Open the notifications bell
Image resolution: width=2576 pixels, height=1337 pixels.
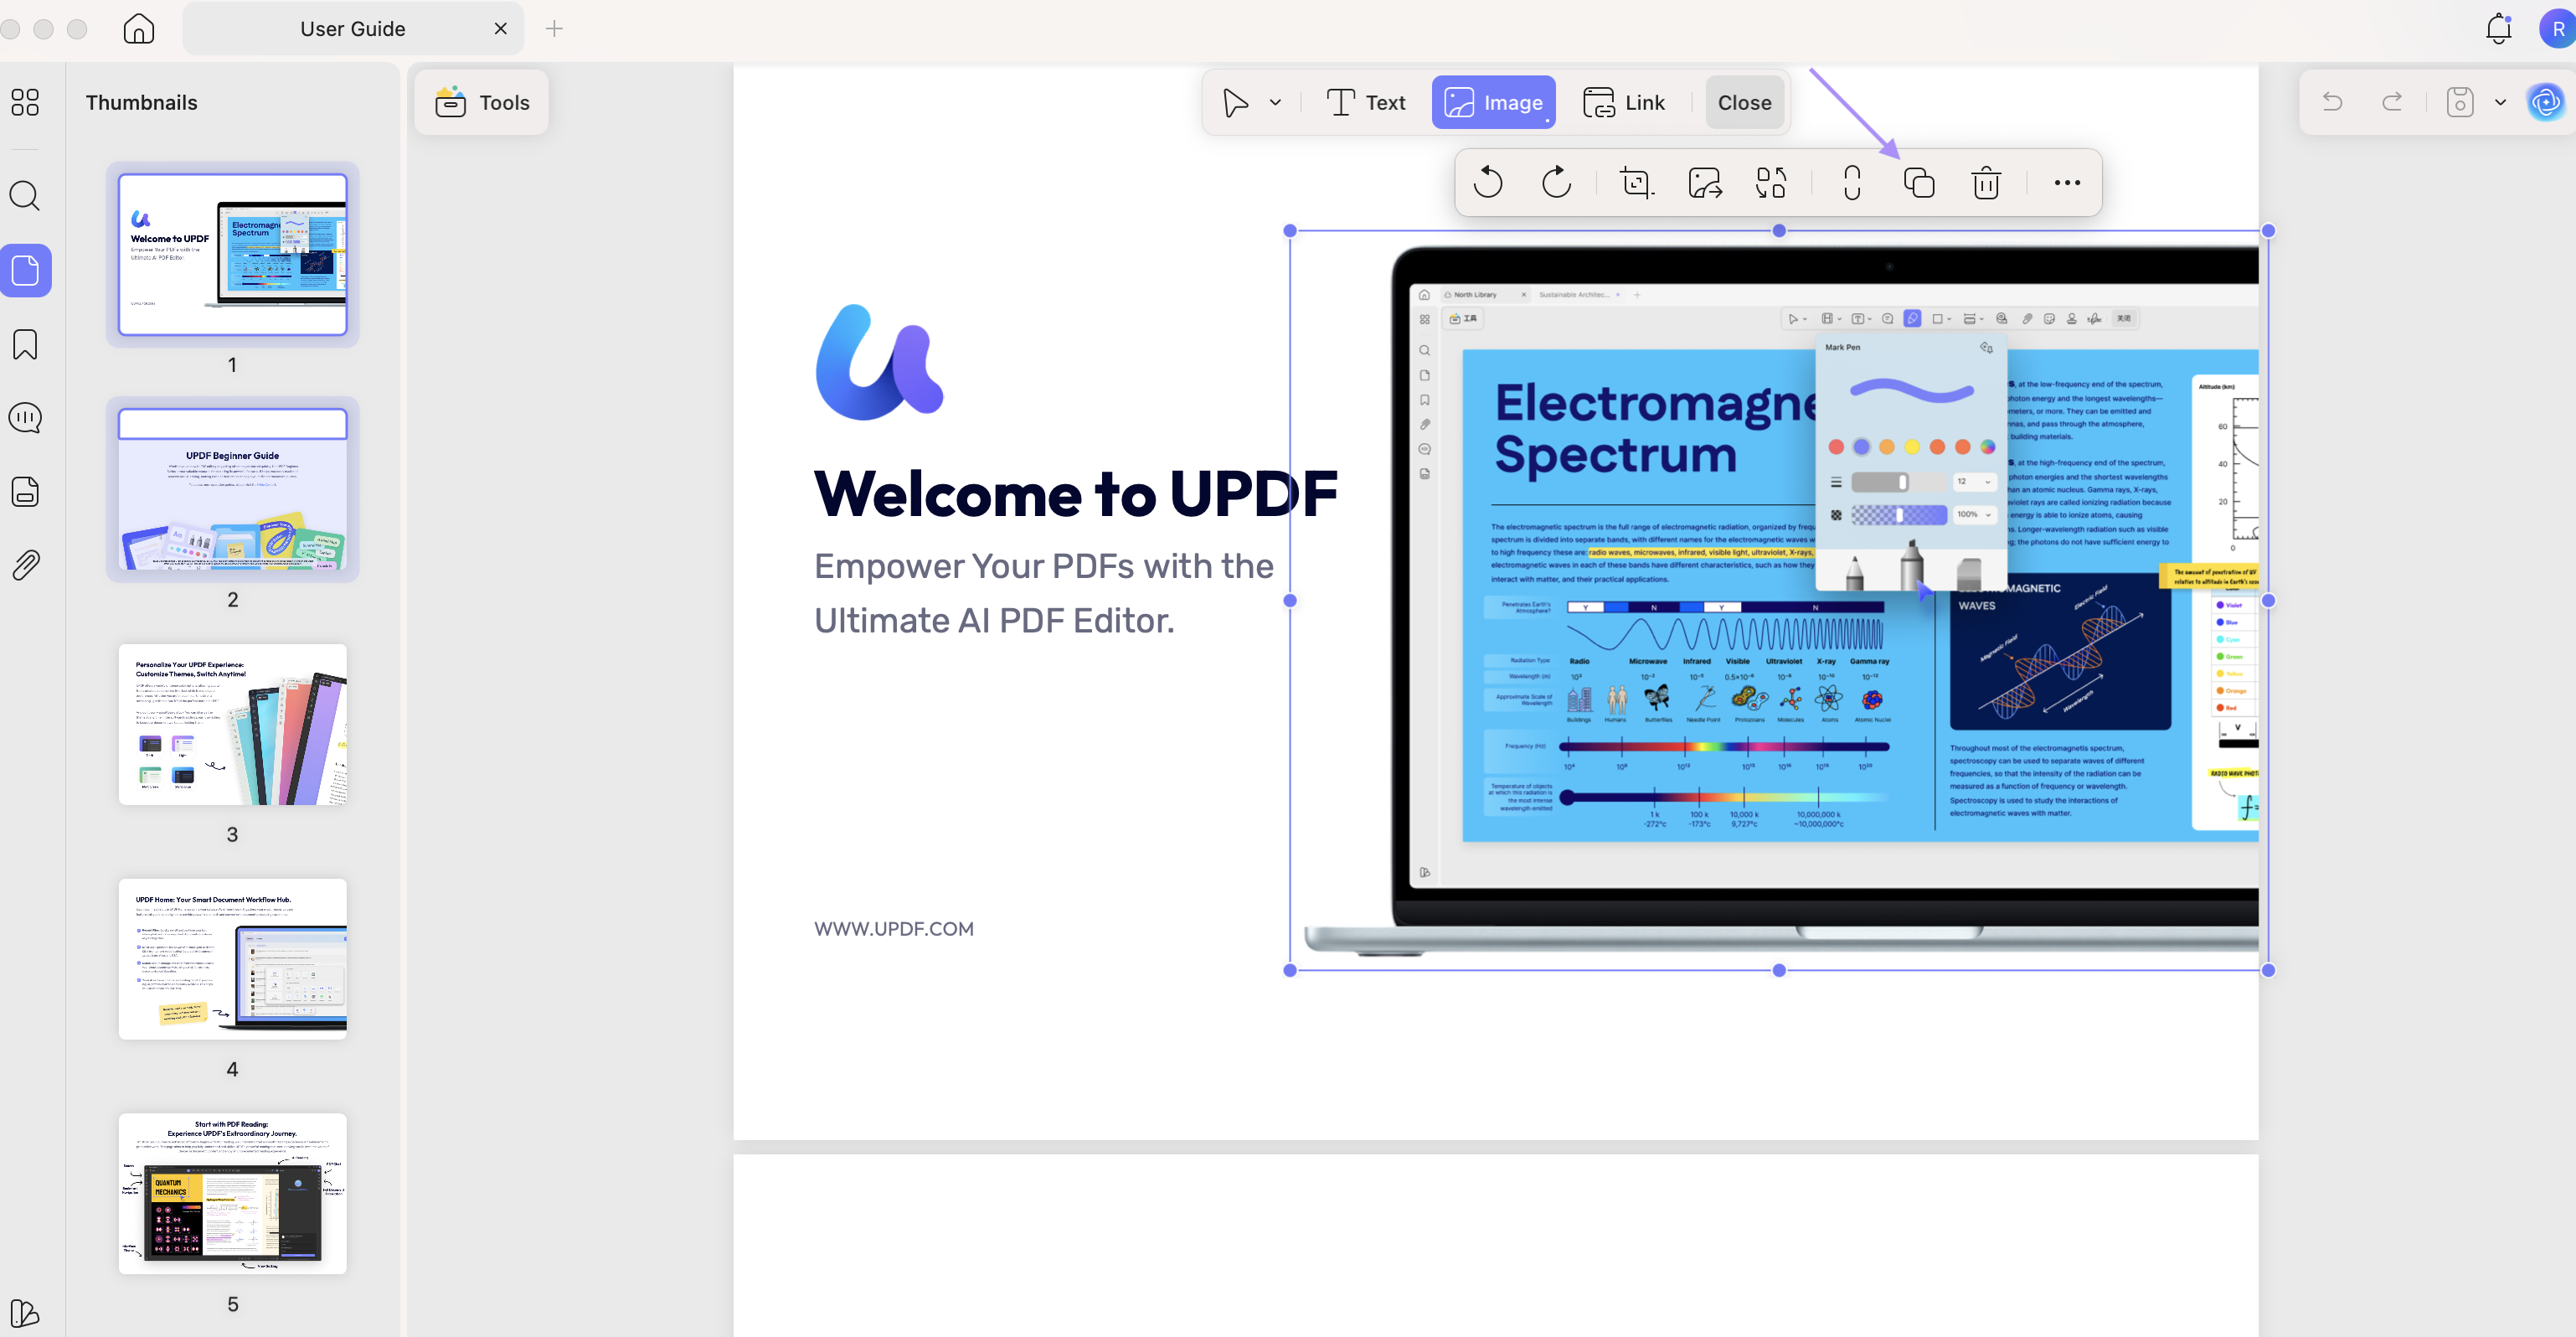tap(2497, 29)
